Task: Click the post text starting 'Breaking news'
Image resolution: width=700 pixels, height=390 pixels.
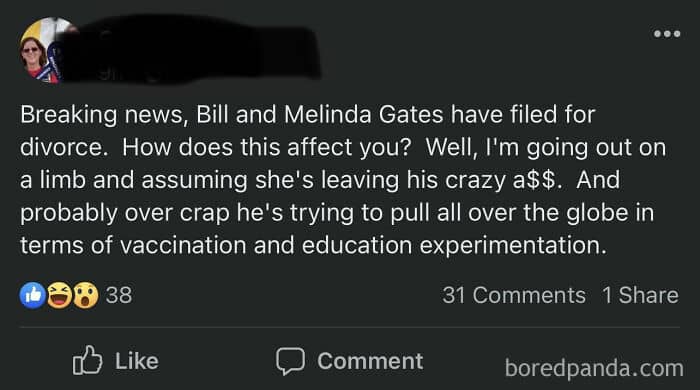Action: pos(343,180)
